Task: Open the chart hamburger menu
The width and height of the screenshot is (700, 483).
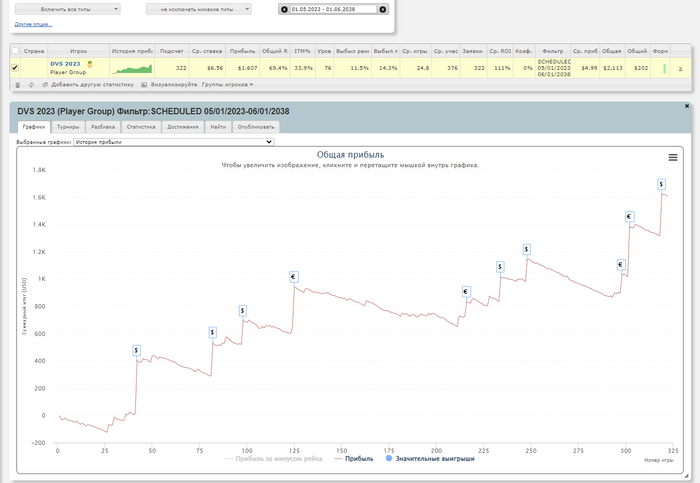Action: tap(673, 158)
